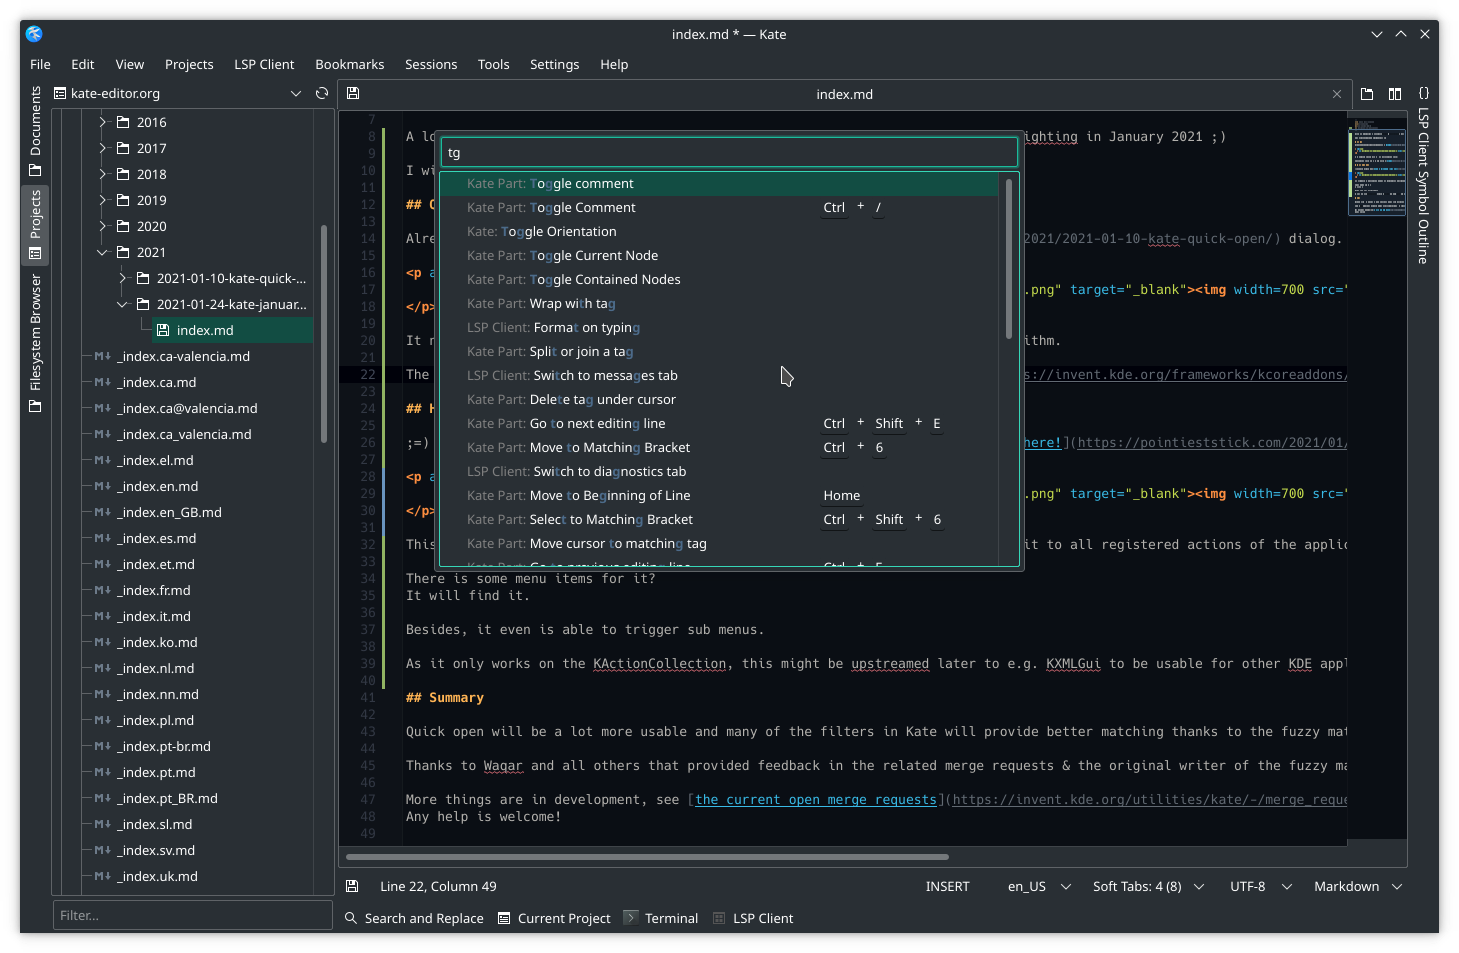Close the index.md document tab
The width and height of the screenshot is (1459, 953).
[1337, 94]
